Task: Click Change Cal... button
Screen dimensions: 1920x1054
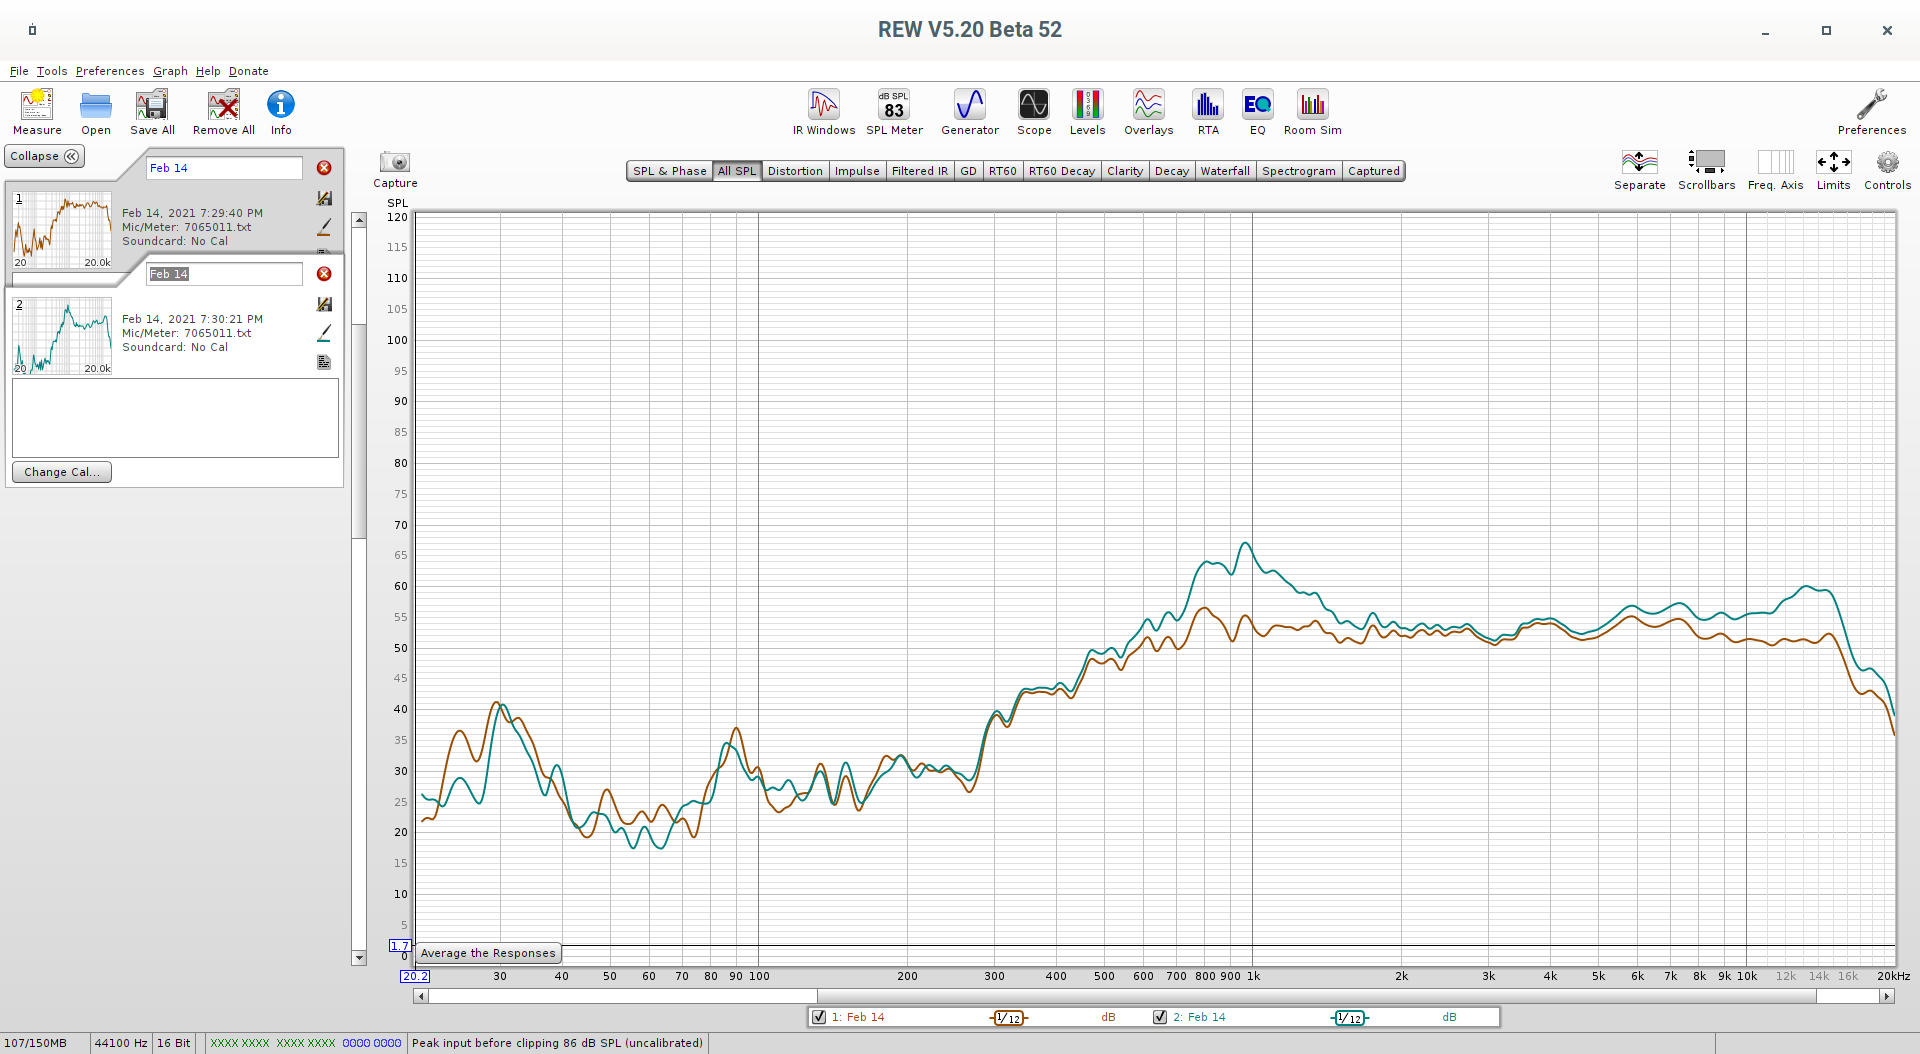Action: tap(62, 472)
